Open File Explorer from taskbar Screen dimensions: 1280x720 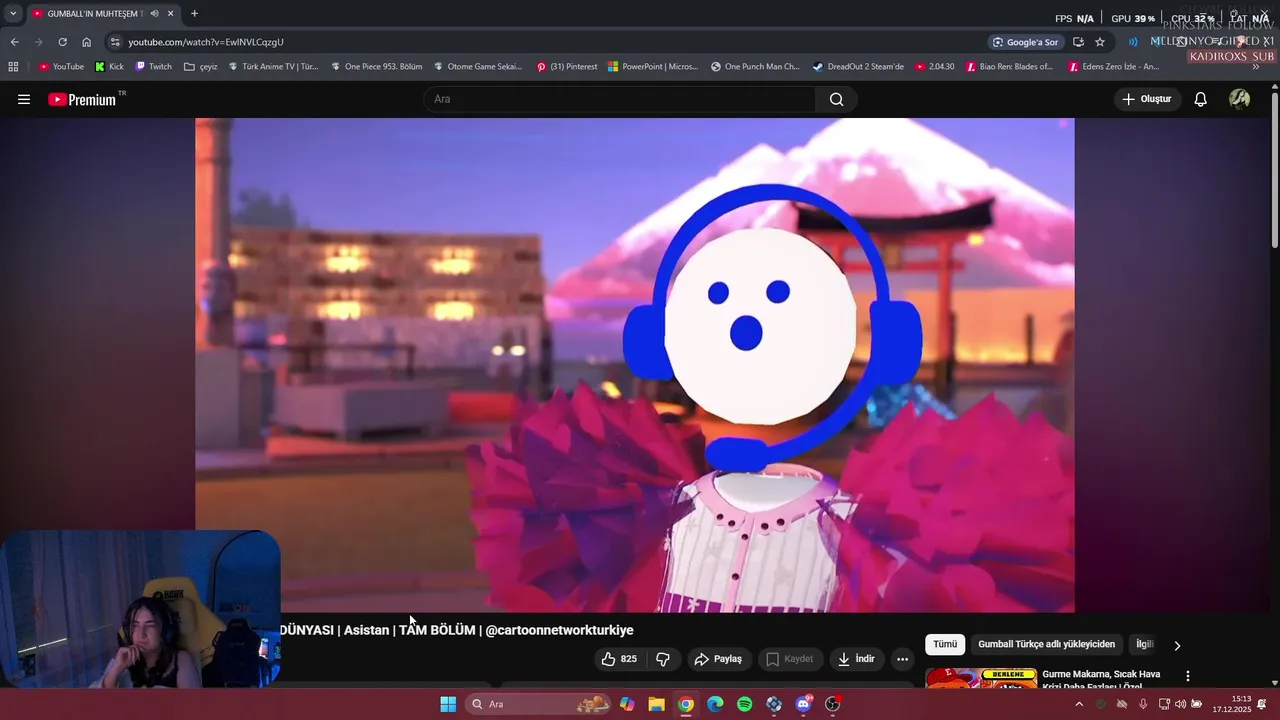click(656, 704)
